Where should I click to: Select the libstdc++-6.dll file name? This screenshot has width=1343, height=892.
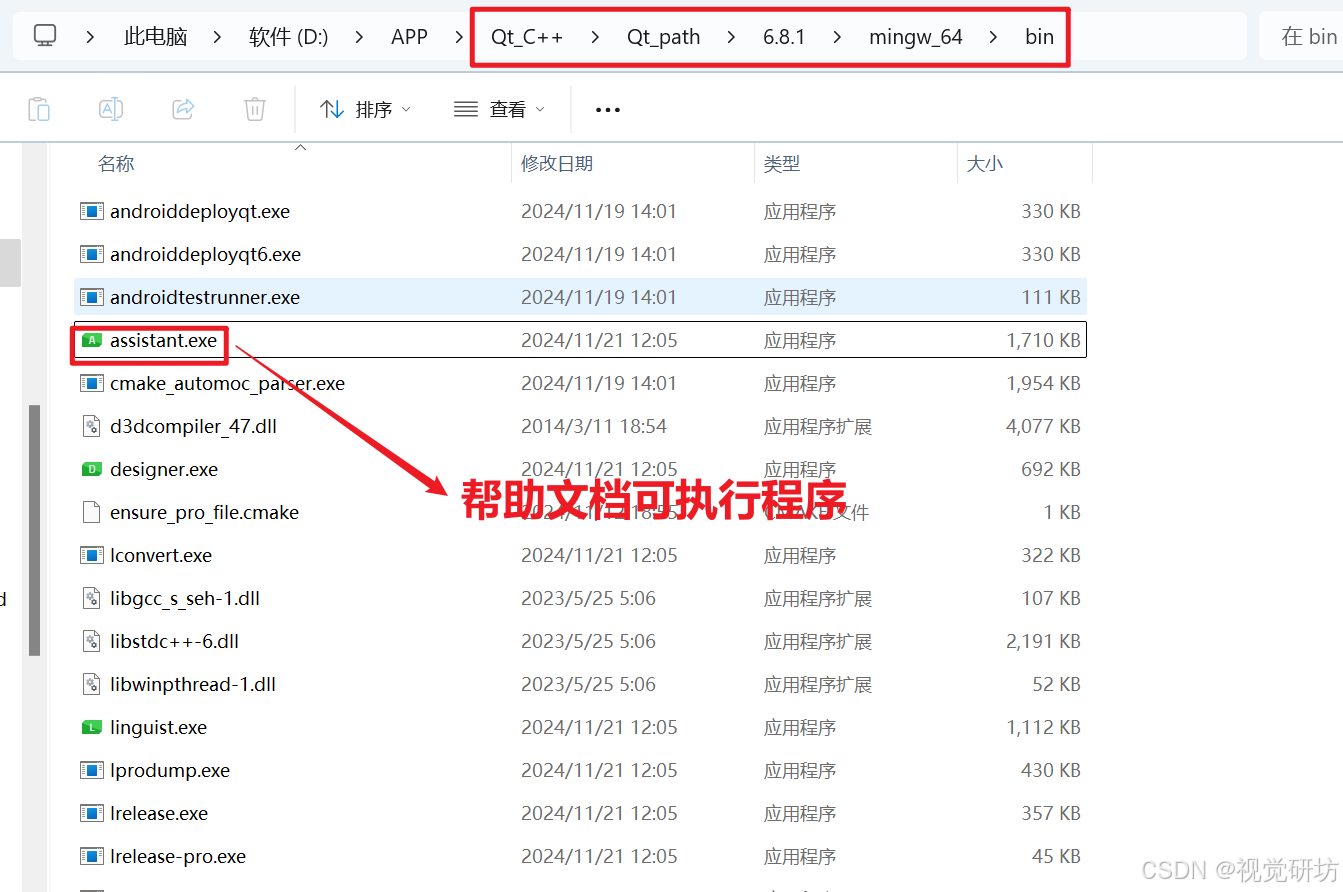click(x=174, y=641)
